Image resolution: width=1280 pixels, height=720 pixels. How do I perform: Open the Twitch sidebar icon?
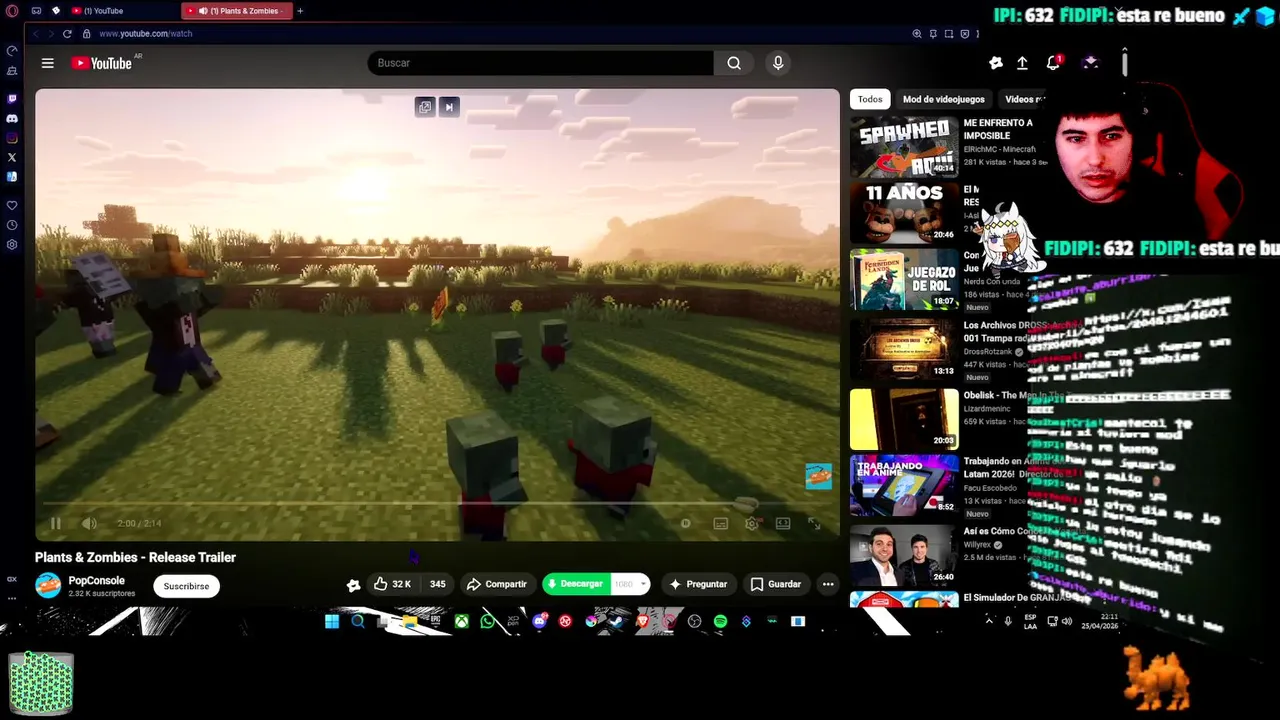click(x=12, y=99)
